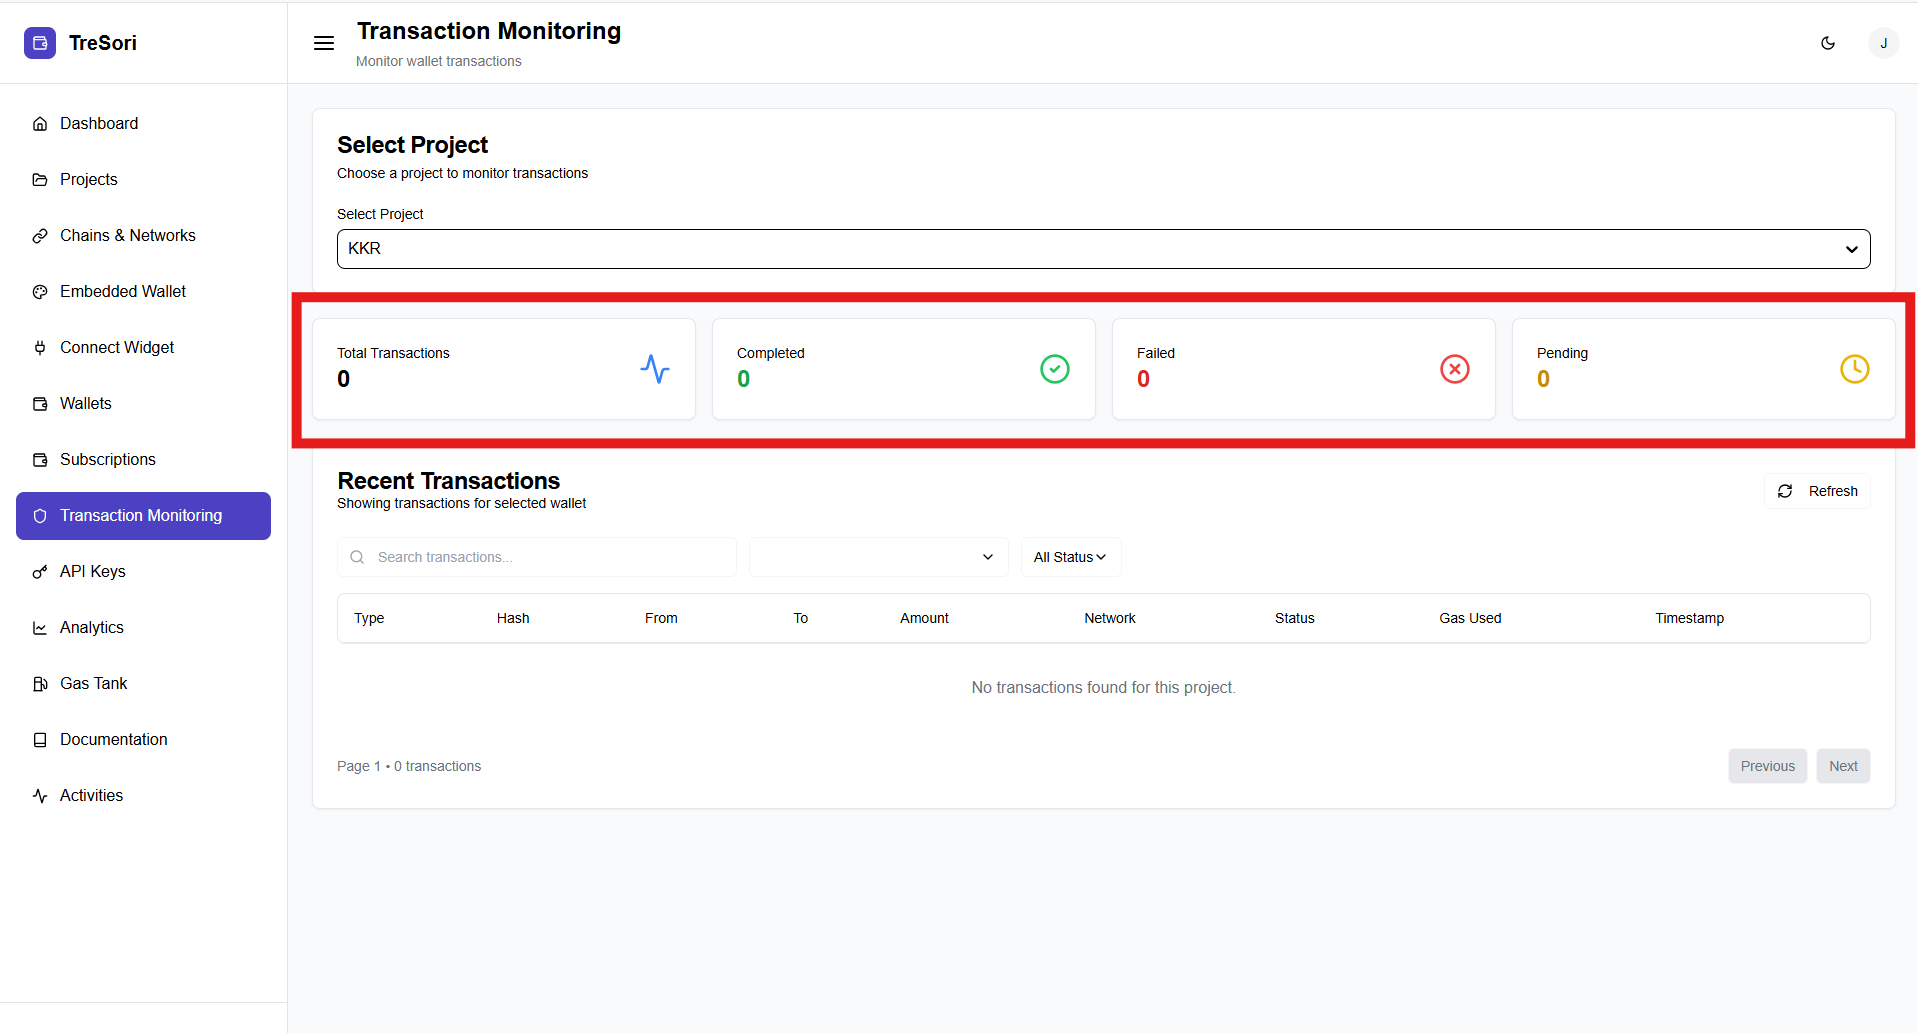
Task: Click the yellow Pending clock icon
Action: (x=1854, y=369)
